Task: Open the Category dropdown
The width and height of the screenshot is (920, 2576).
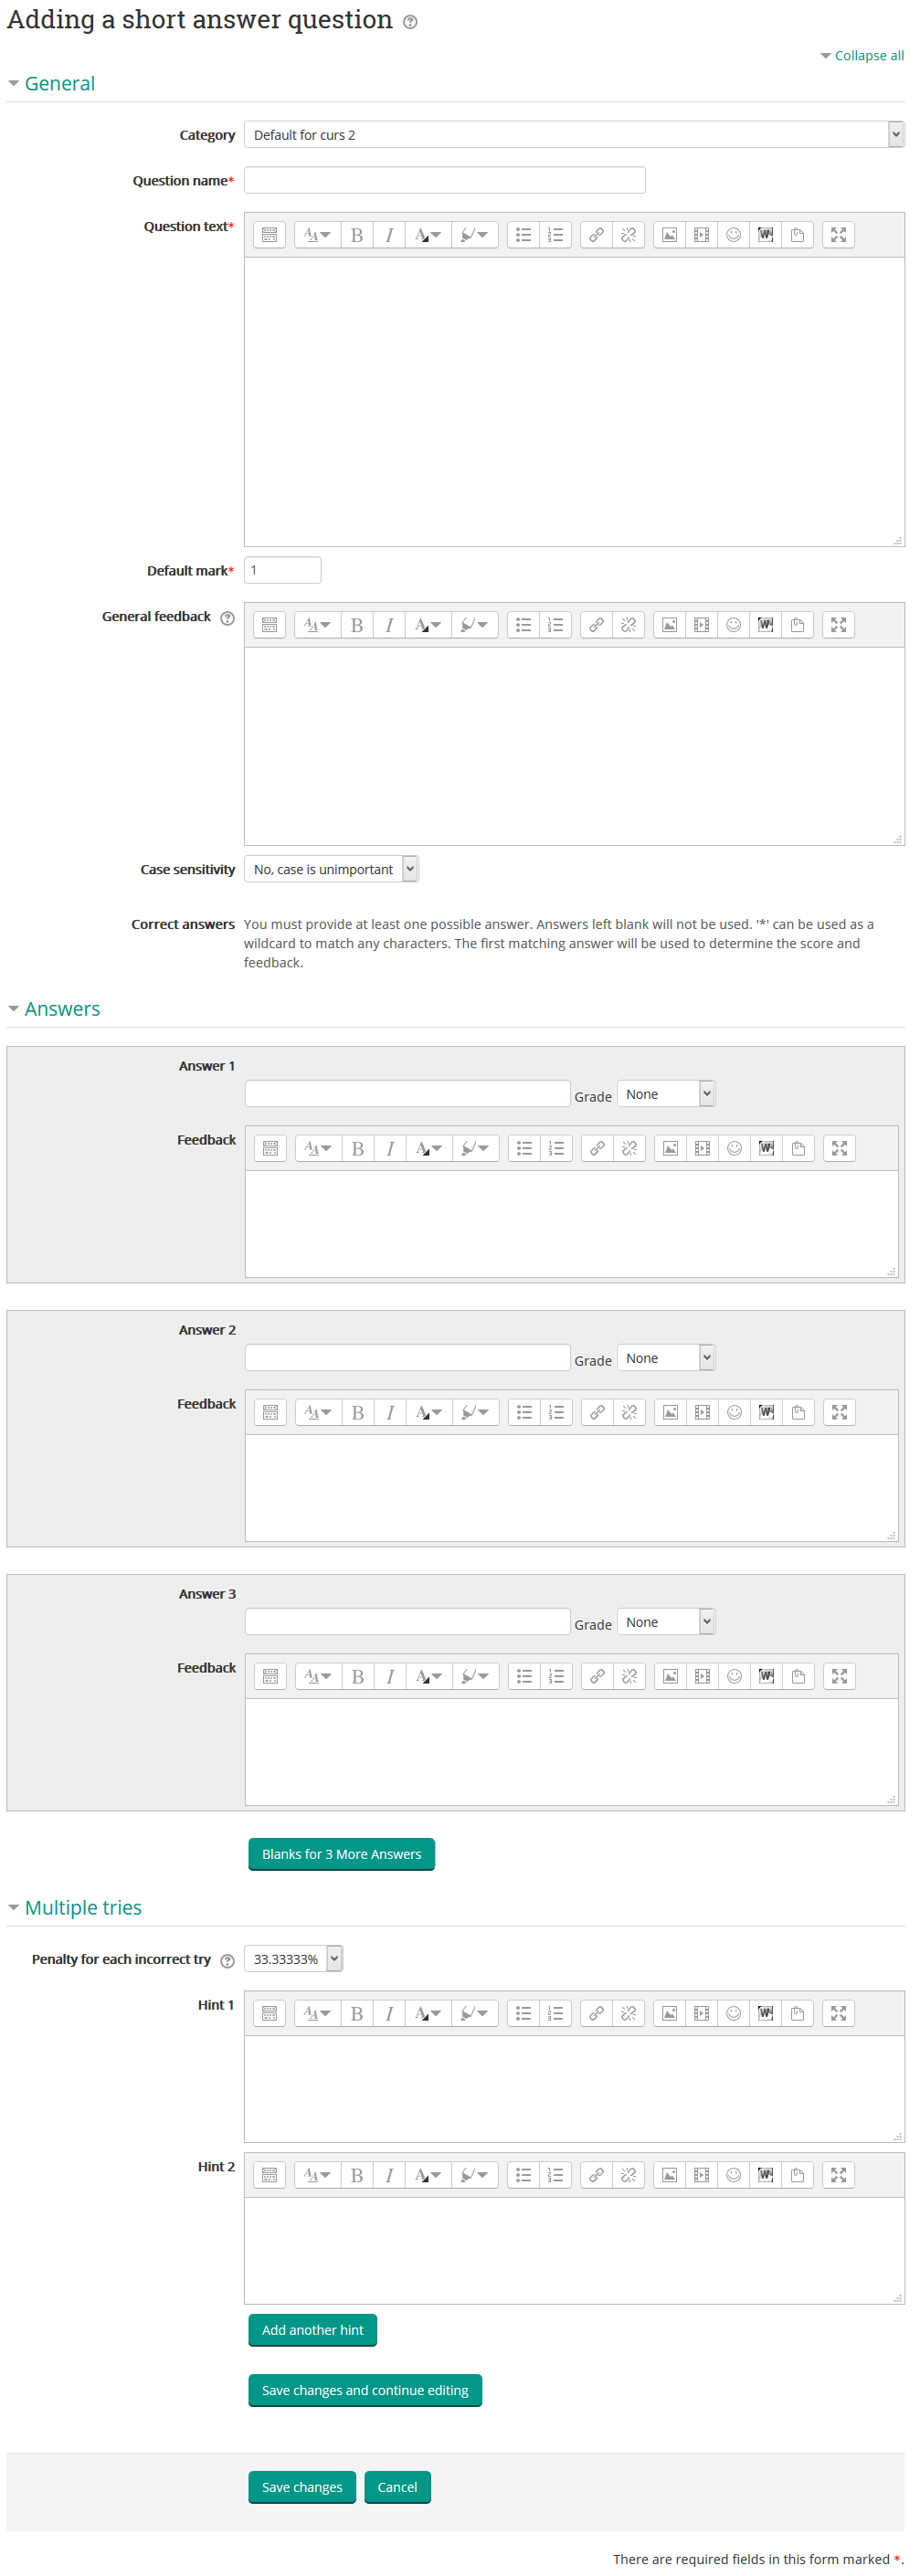Action: pos(574,135)
